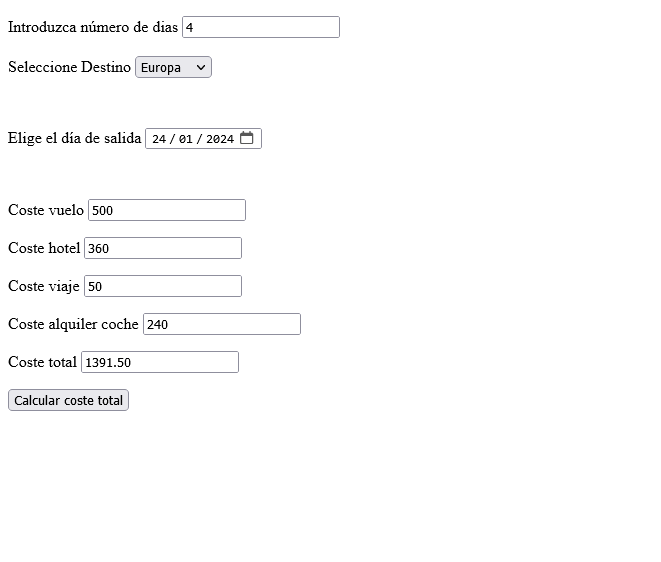Click the Elige el día de salida label
This screenshot has width=661, height=562.
74,138
